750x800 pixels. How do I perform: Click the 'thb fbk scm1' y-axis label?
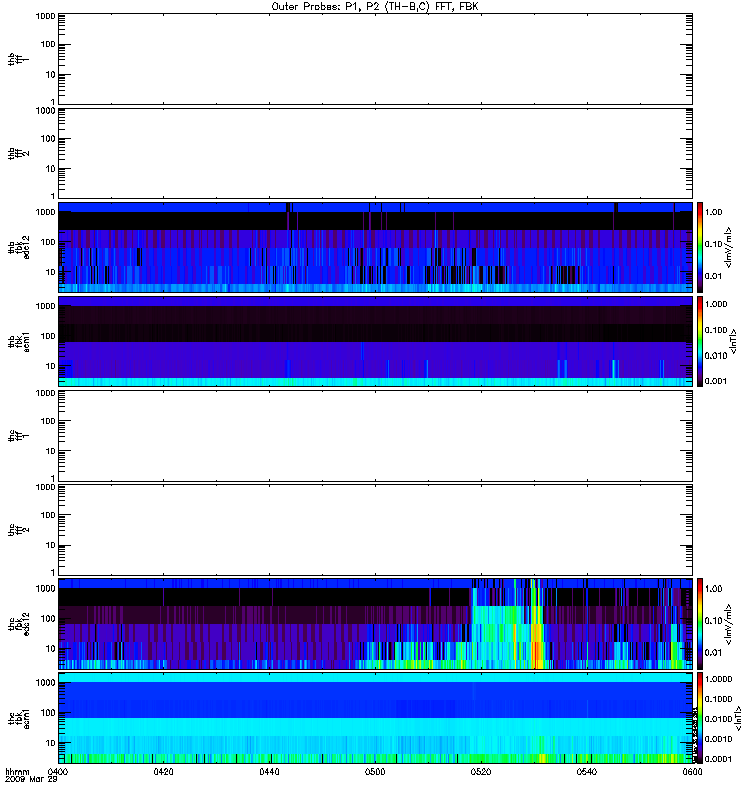tap(19, 341)
